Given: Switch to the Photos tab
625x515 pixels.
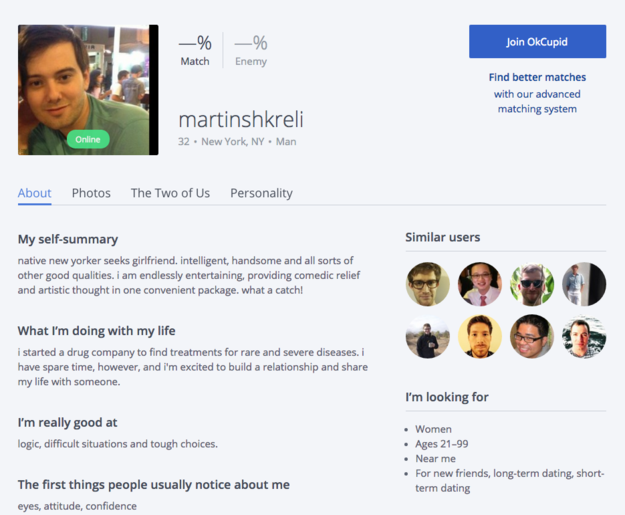Looking at the screenshot, I should [x=91, y=193].
